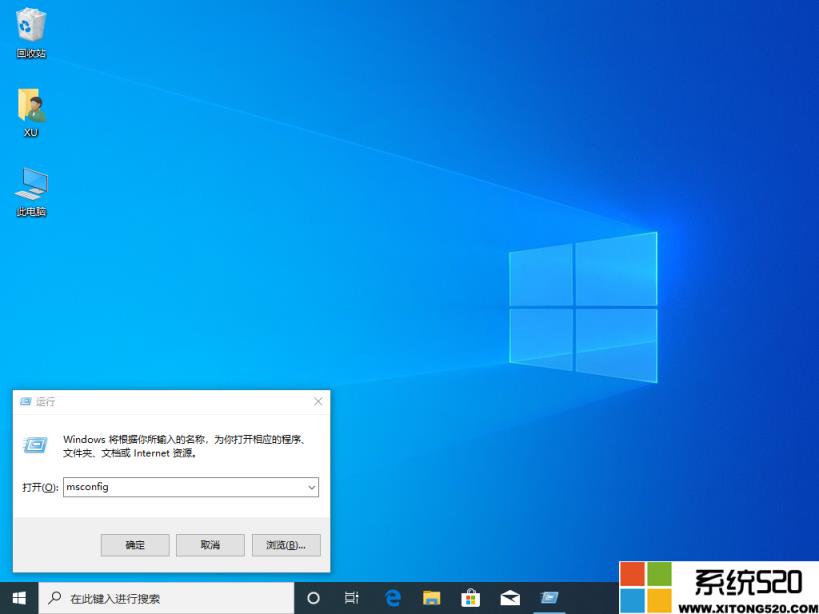The width and height of the screenshot is (819, 614).
Task: Expand the Open field history dropdown
Action: click(x=310, y=487)
